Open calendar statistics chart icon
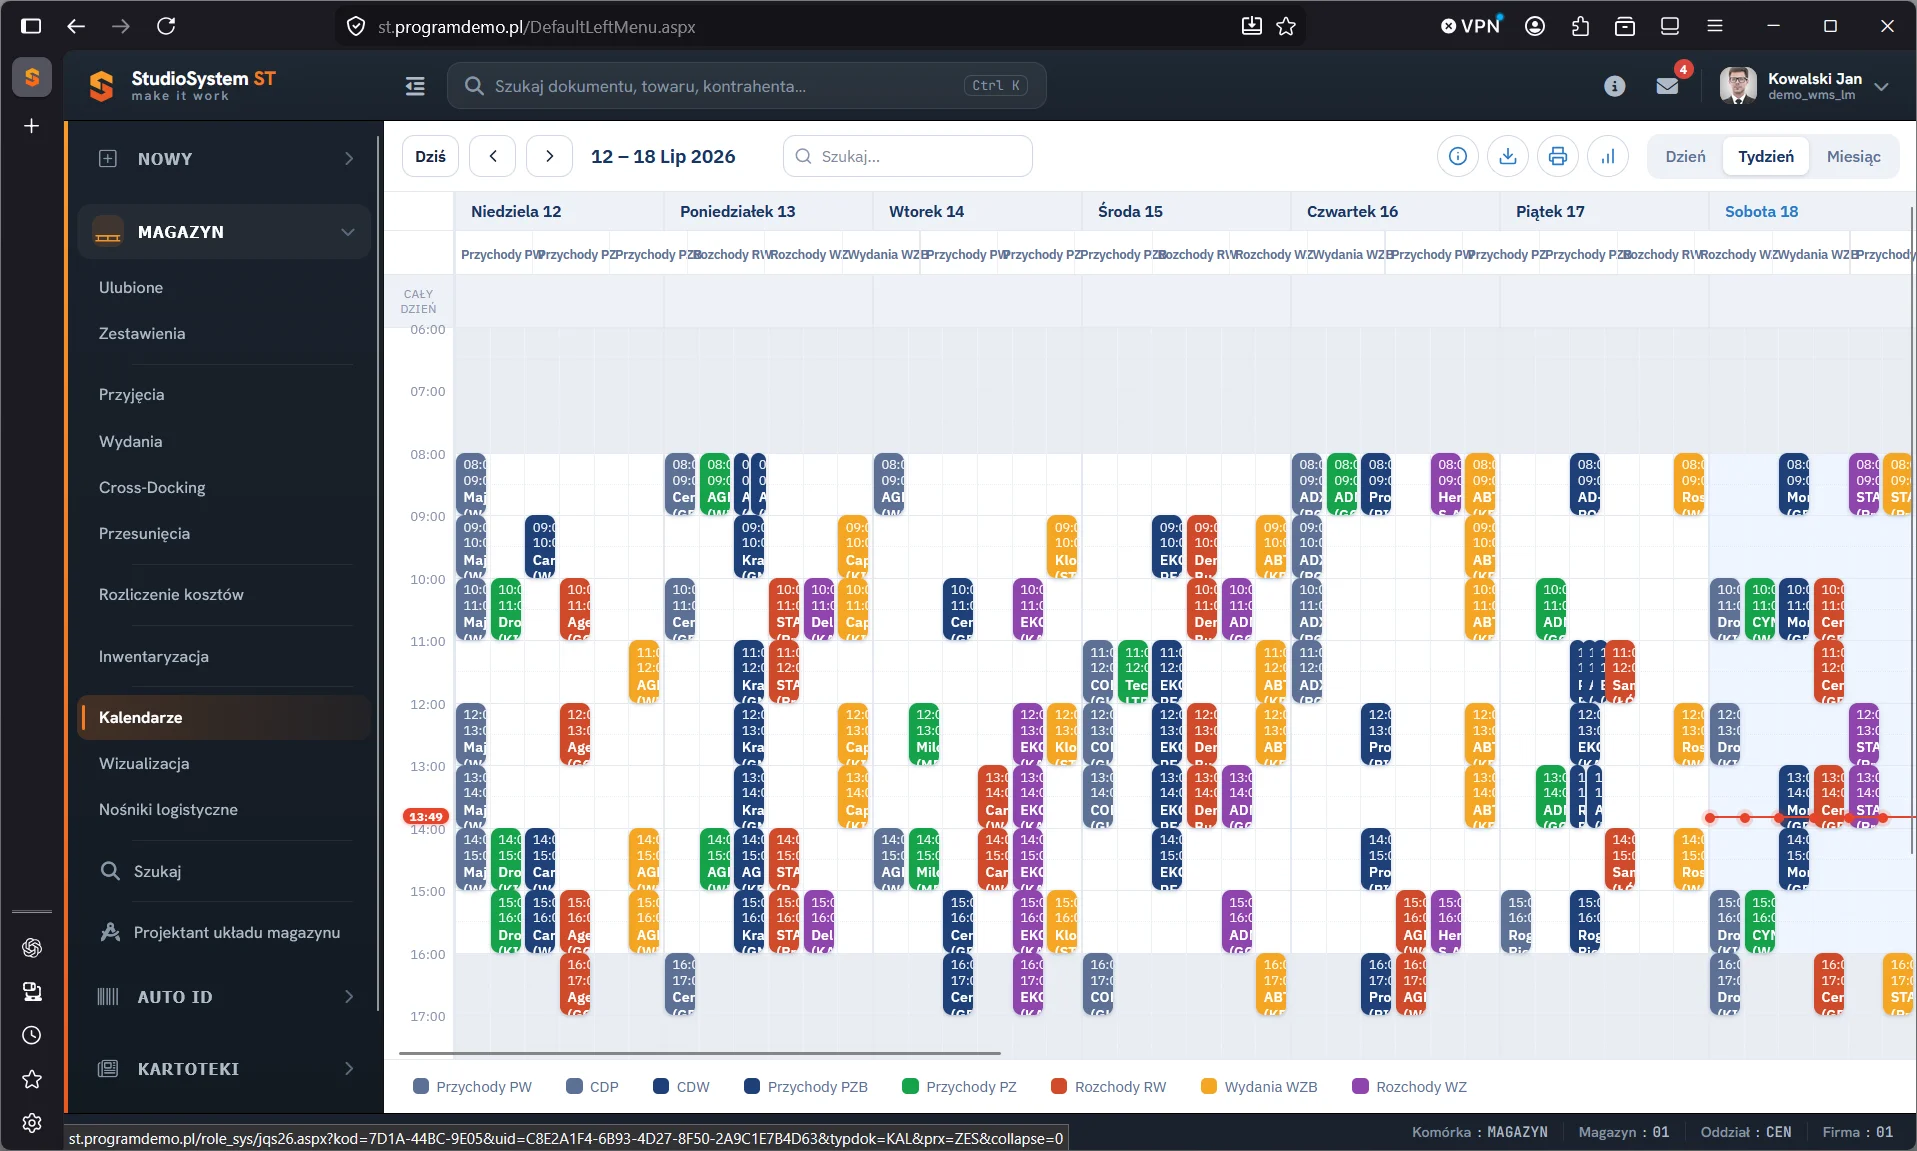1917x1151 pixels. [1608, 156]
